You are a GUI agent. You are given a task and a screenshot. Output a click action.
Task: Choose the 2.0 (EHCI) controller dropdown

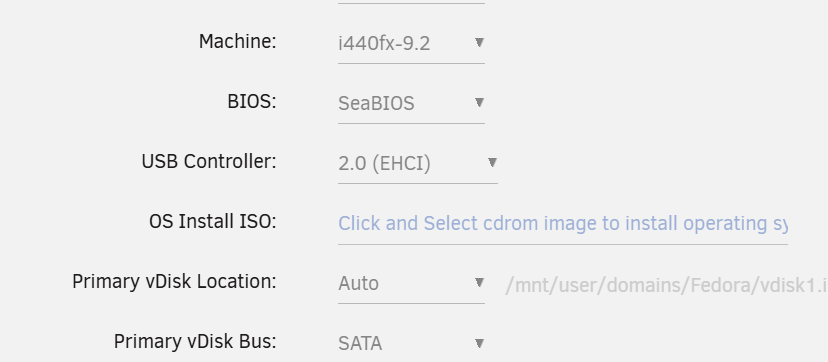click(x=418, y=164)
